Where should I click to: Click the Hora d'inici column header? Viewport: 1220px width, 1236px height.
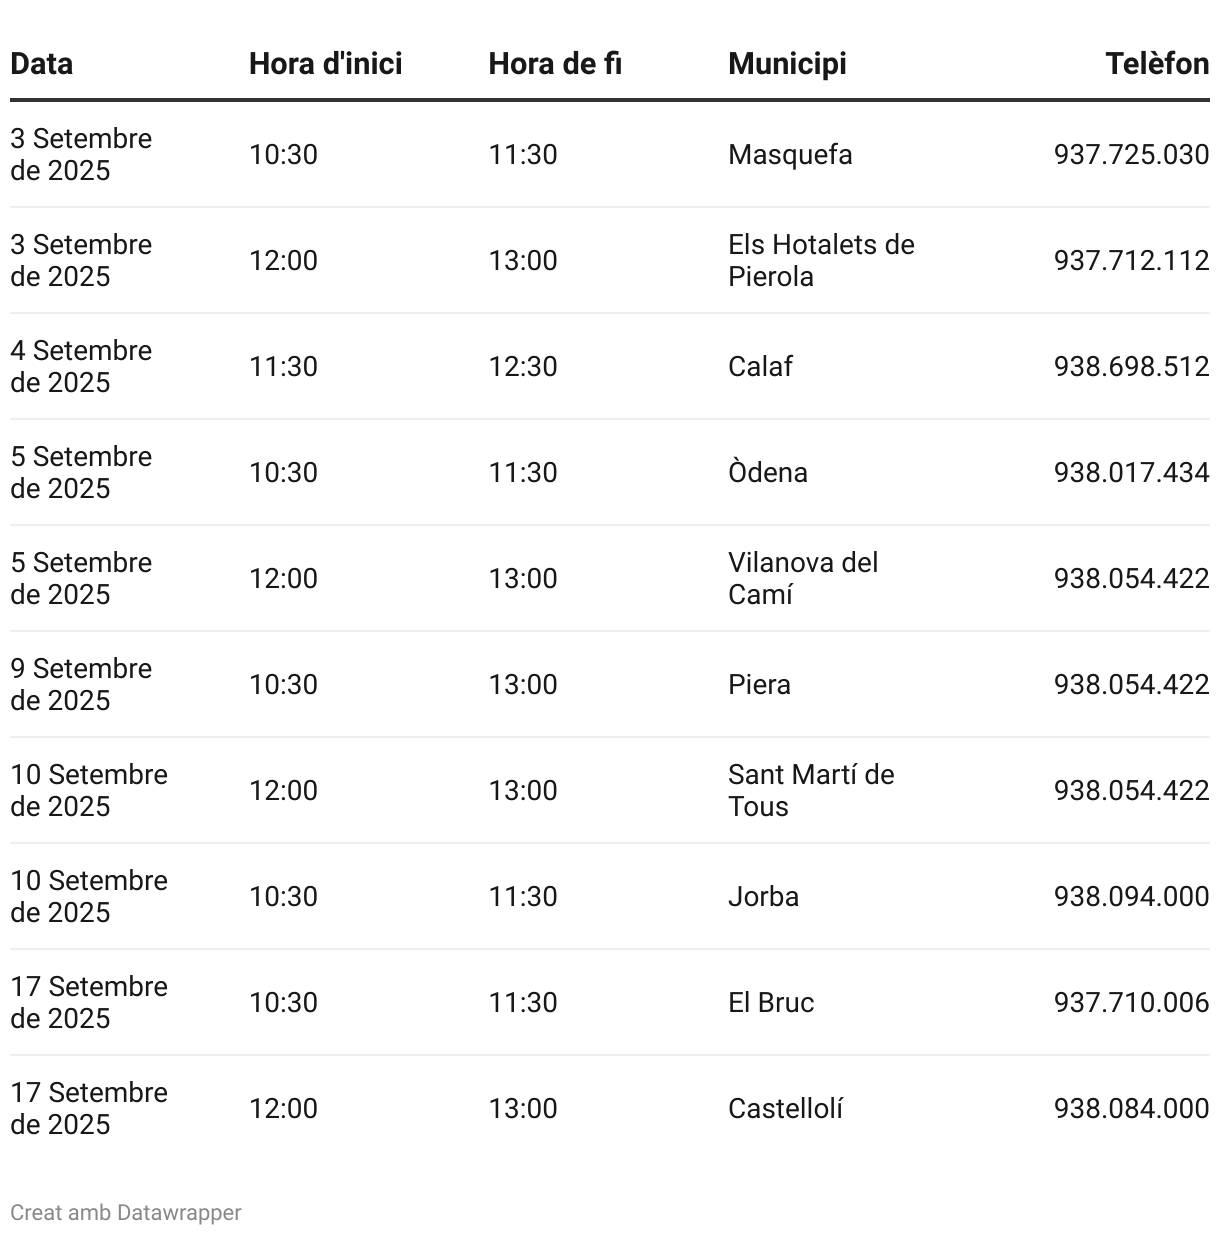tap(325, 64)
